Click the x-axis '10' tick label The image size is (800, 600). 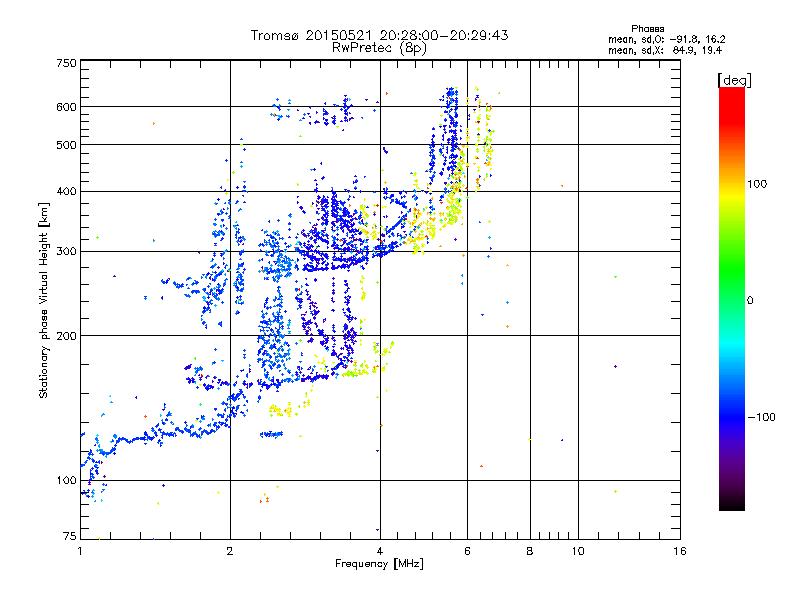[x=578, y=551]
